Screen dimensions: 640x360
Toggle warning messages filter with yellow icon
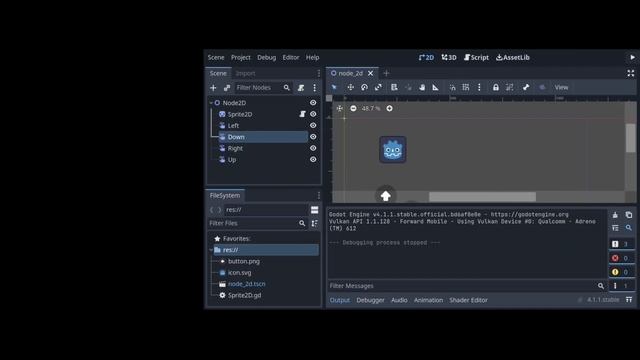coord(621,272)
